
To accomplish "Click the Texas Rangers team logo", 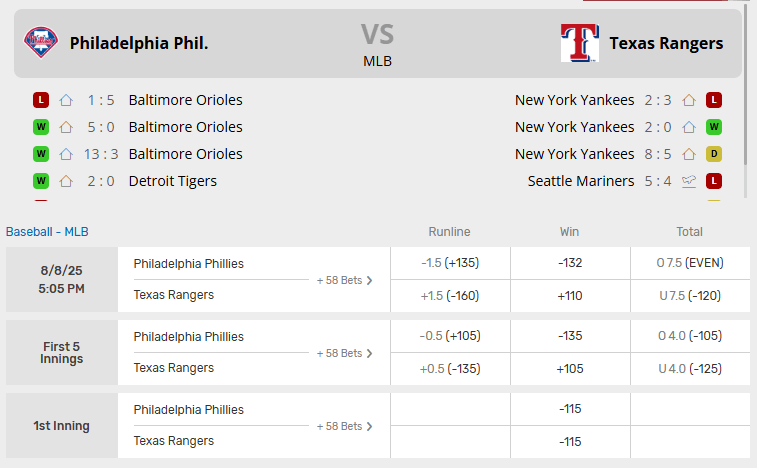I will pyautogui.click(x=579, y=43).
